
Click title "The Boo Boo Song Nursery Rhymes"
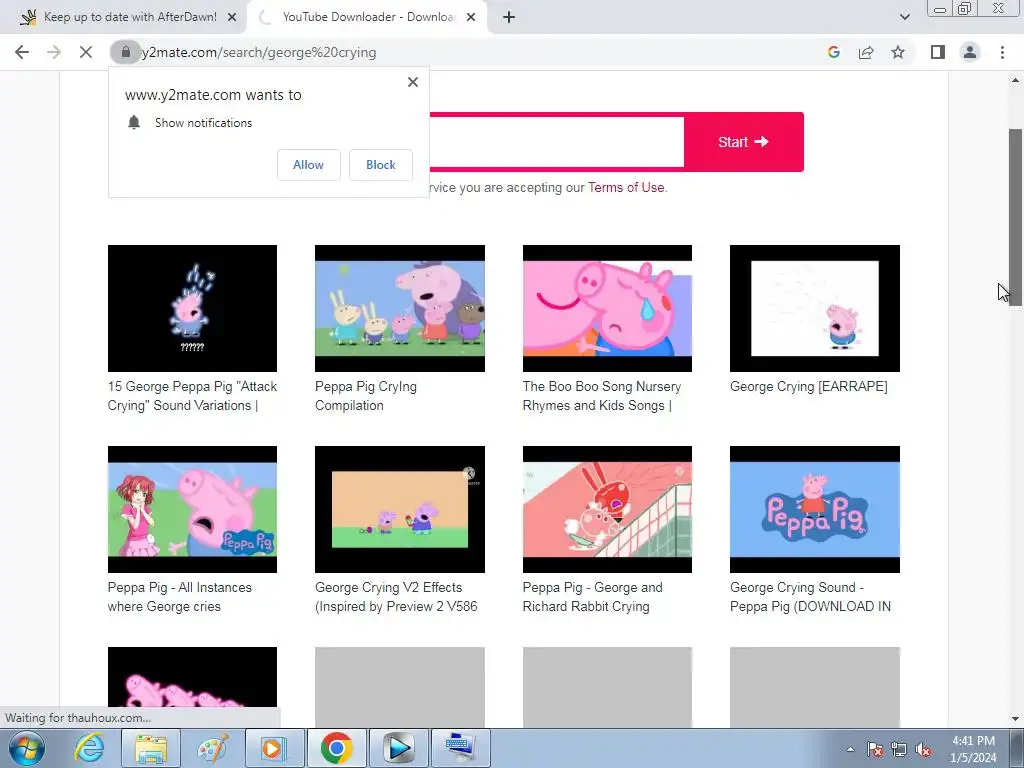pyautogui.click(x=601, y=396)
